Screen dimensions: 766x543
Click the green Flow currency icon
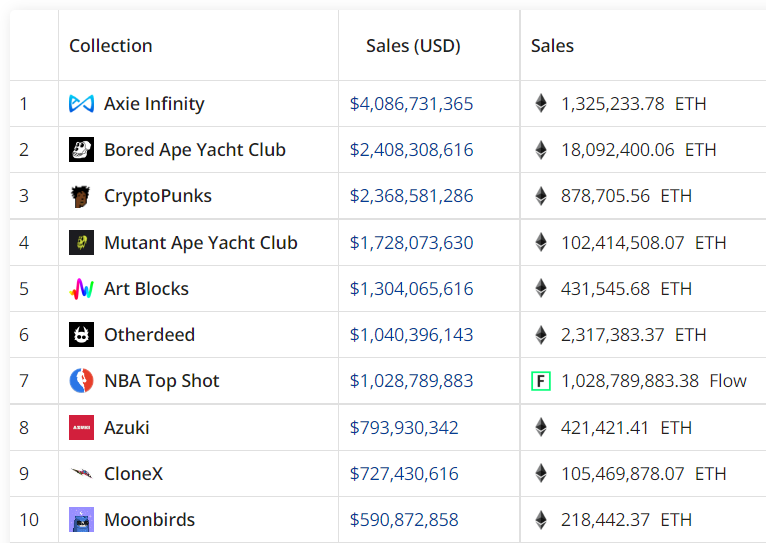[x=541, y=381]
